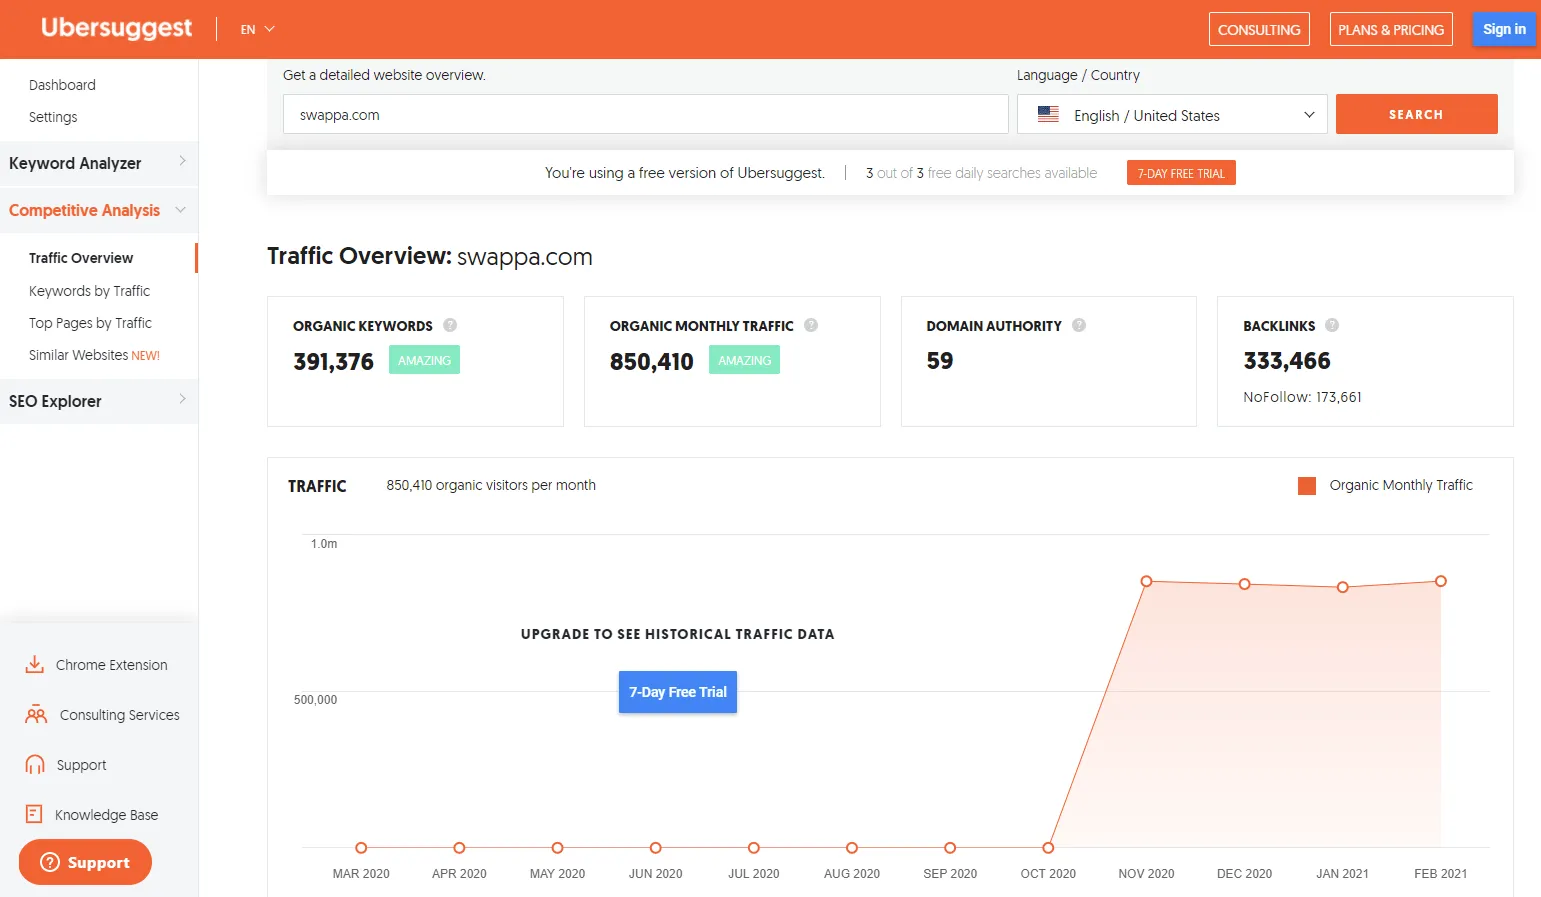Click the FEB 2021 data point on chart
1541x897 pixels.
pos(1440,581)
